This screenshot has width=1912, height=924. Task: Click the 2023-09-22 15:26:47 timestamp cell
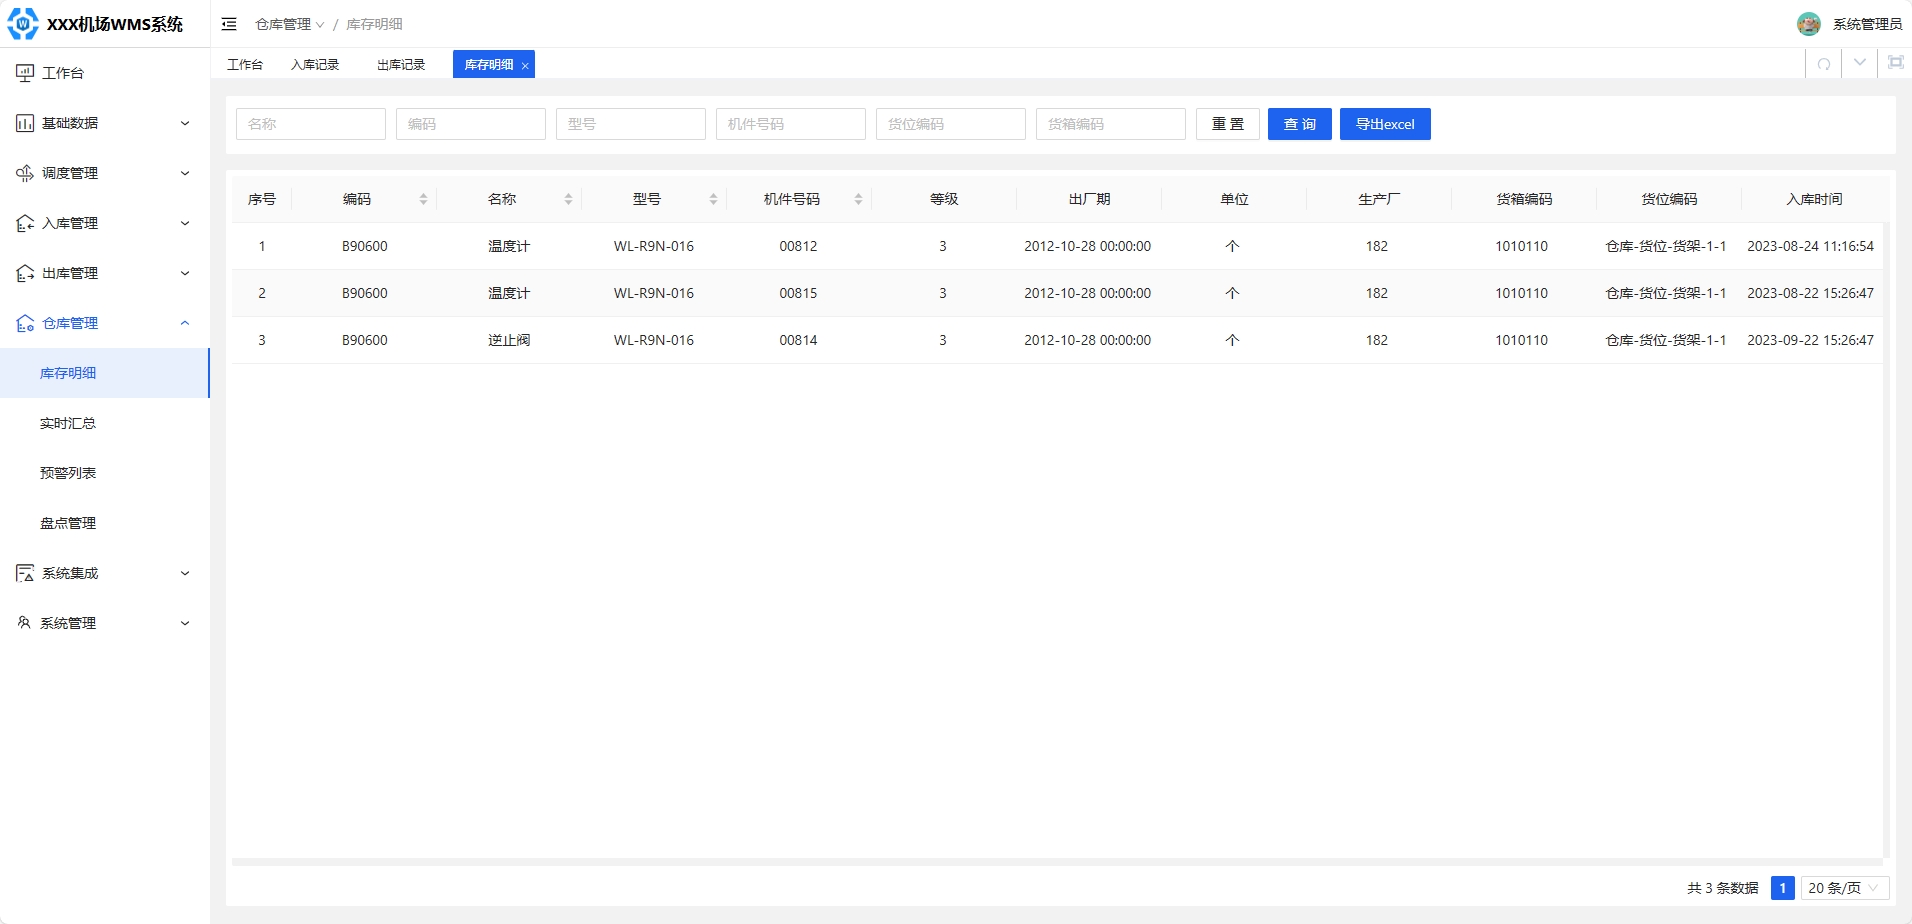pos(1810,340)
